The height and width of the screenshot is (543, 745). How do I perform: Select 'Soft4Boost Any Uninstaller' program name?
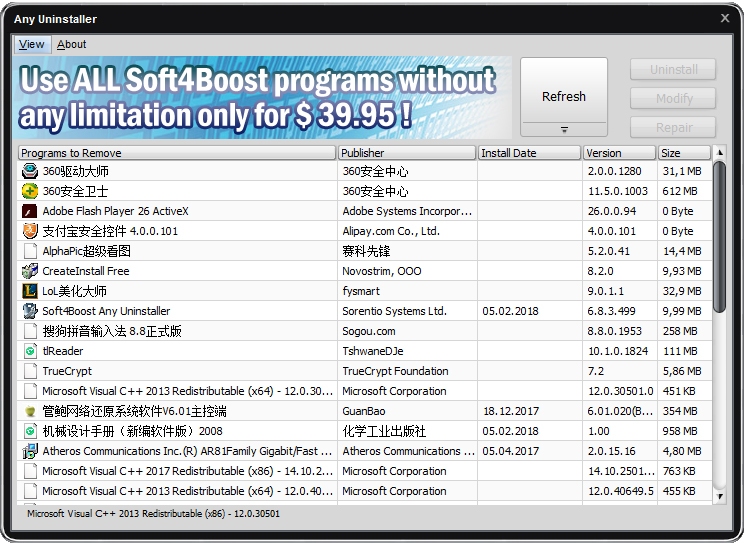106,311
